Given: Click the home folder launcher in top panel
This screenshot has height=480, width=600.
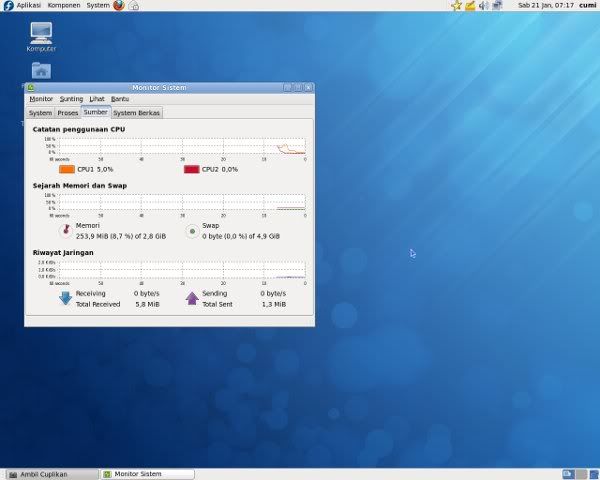Looking at the screenshot, I should point(134,5).
